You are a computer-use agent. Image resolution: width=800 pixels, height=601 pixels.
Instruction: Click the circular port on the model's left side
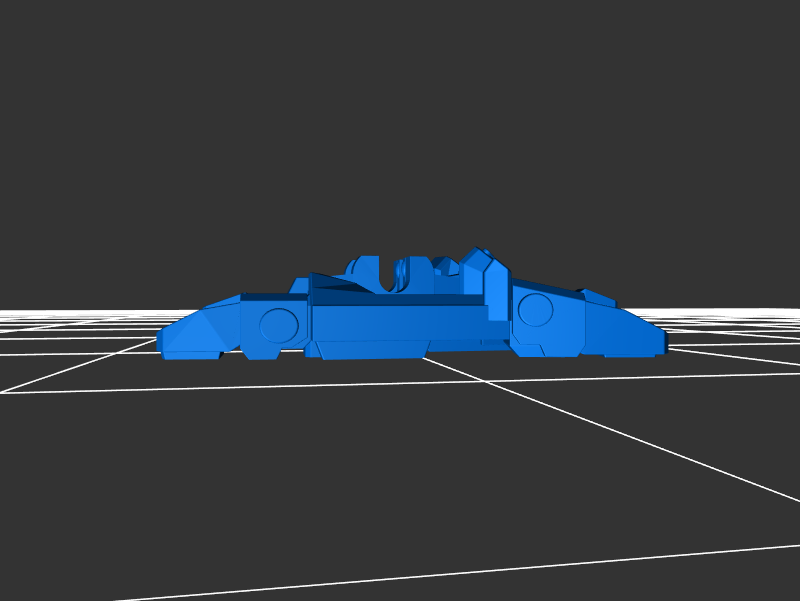click(278, 325)
